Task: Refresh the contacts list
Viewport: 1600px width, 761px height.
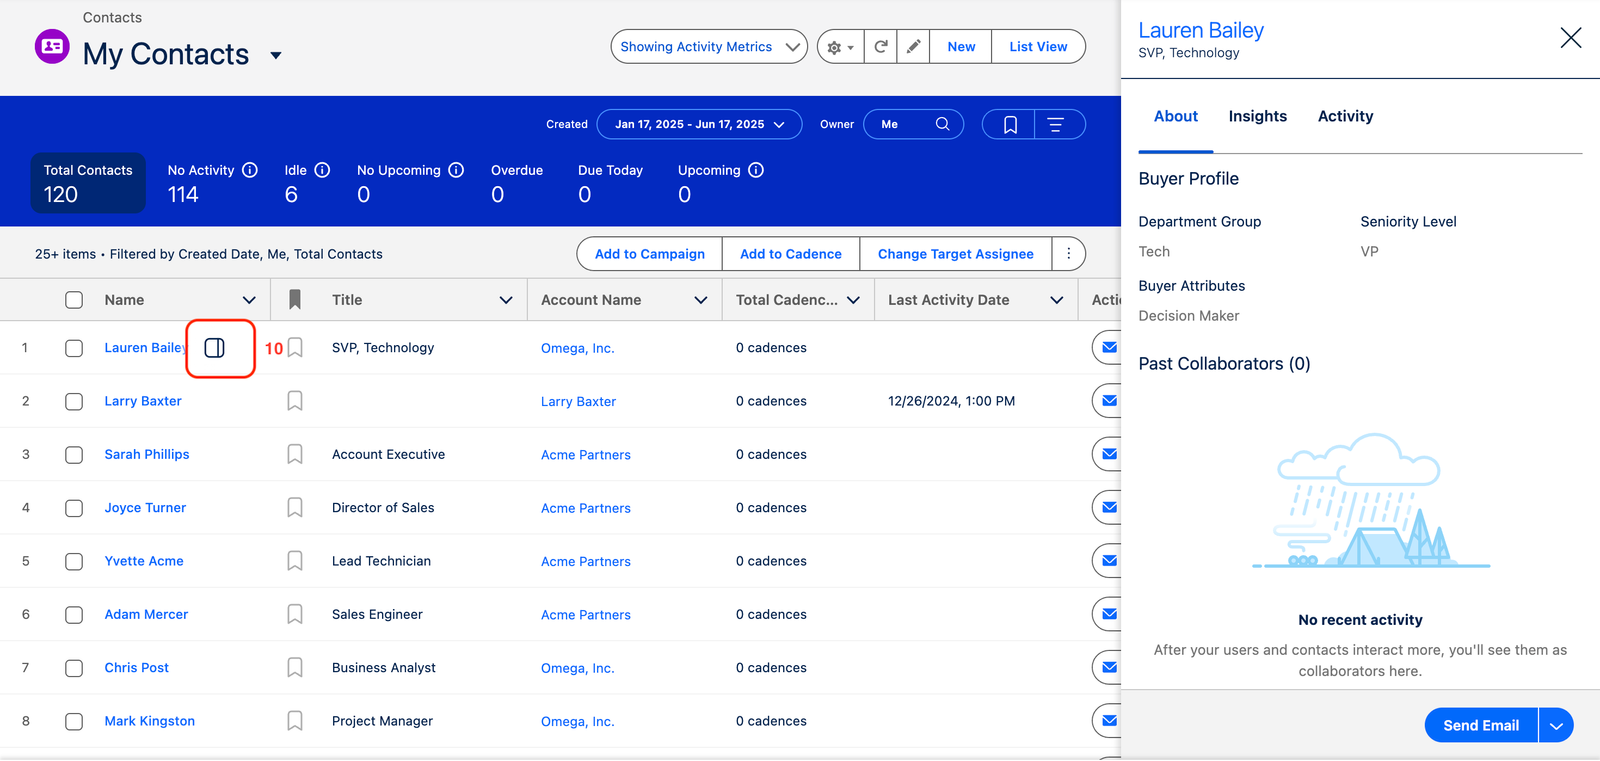Action: [881, 47]
